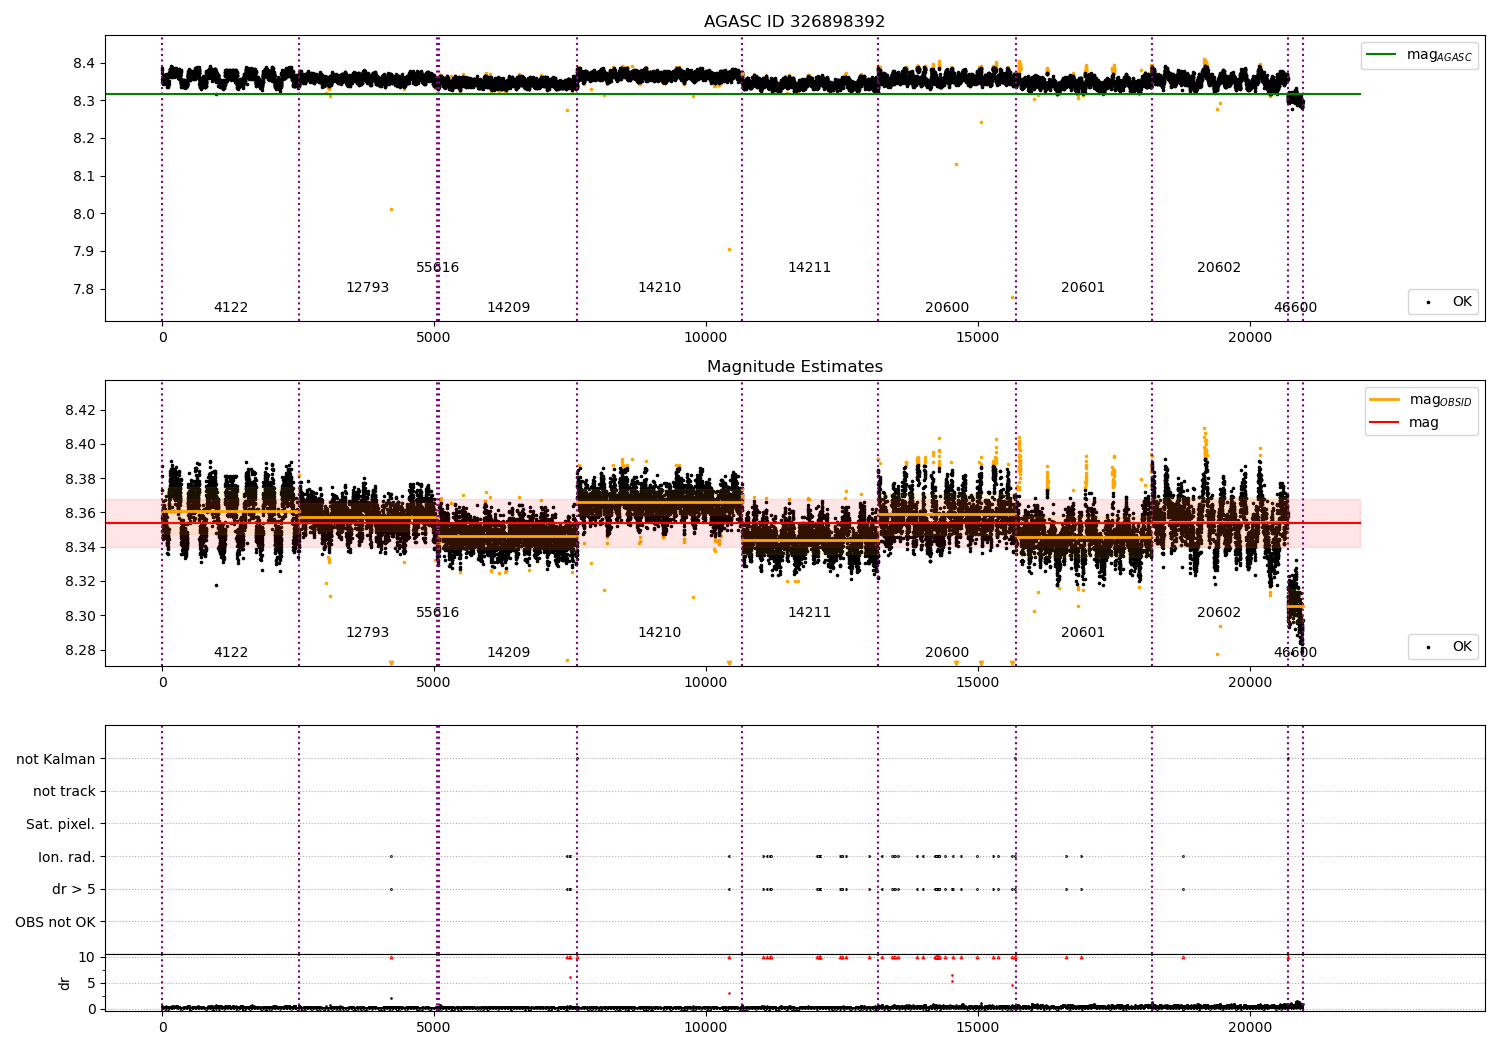This screenshot has height=1050, width=1500.
Task: Select the mag OBSID legend entry
Action: (x=1421, y=400)
